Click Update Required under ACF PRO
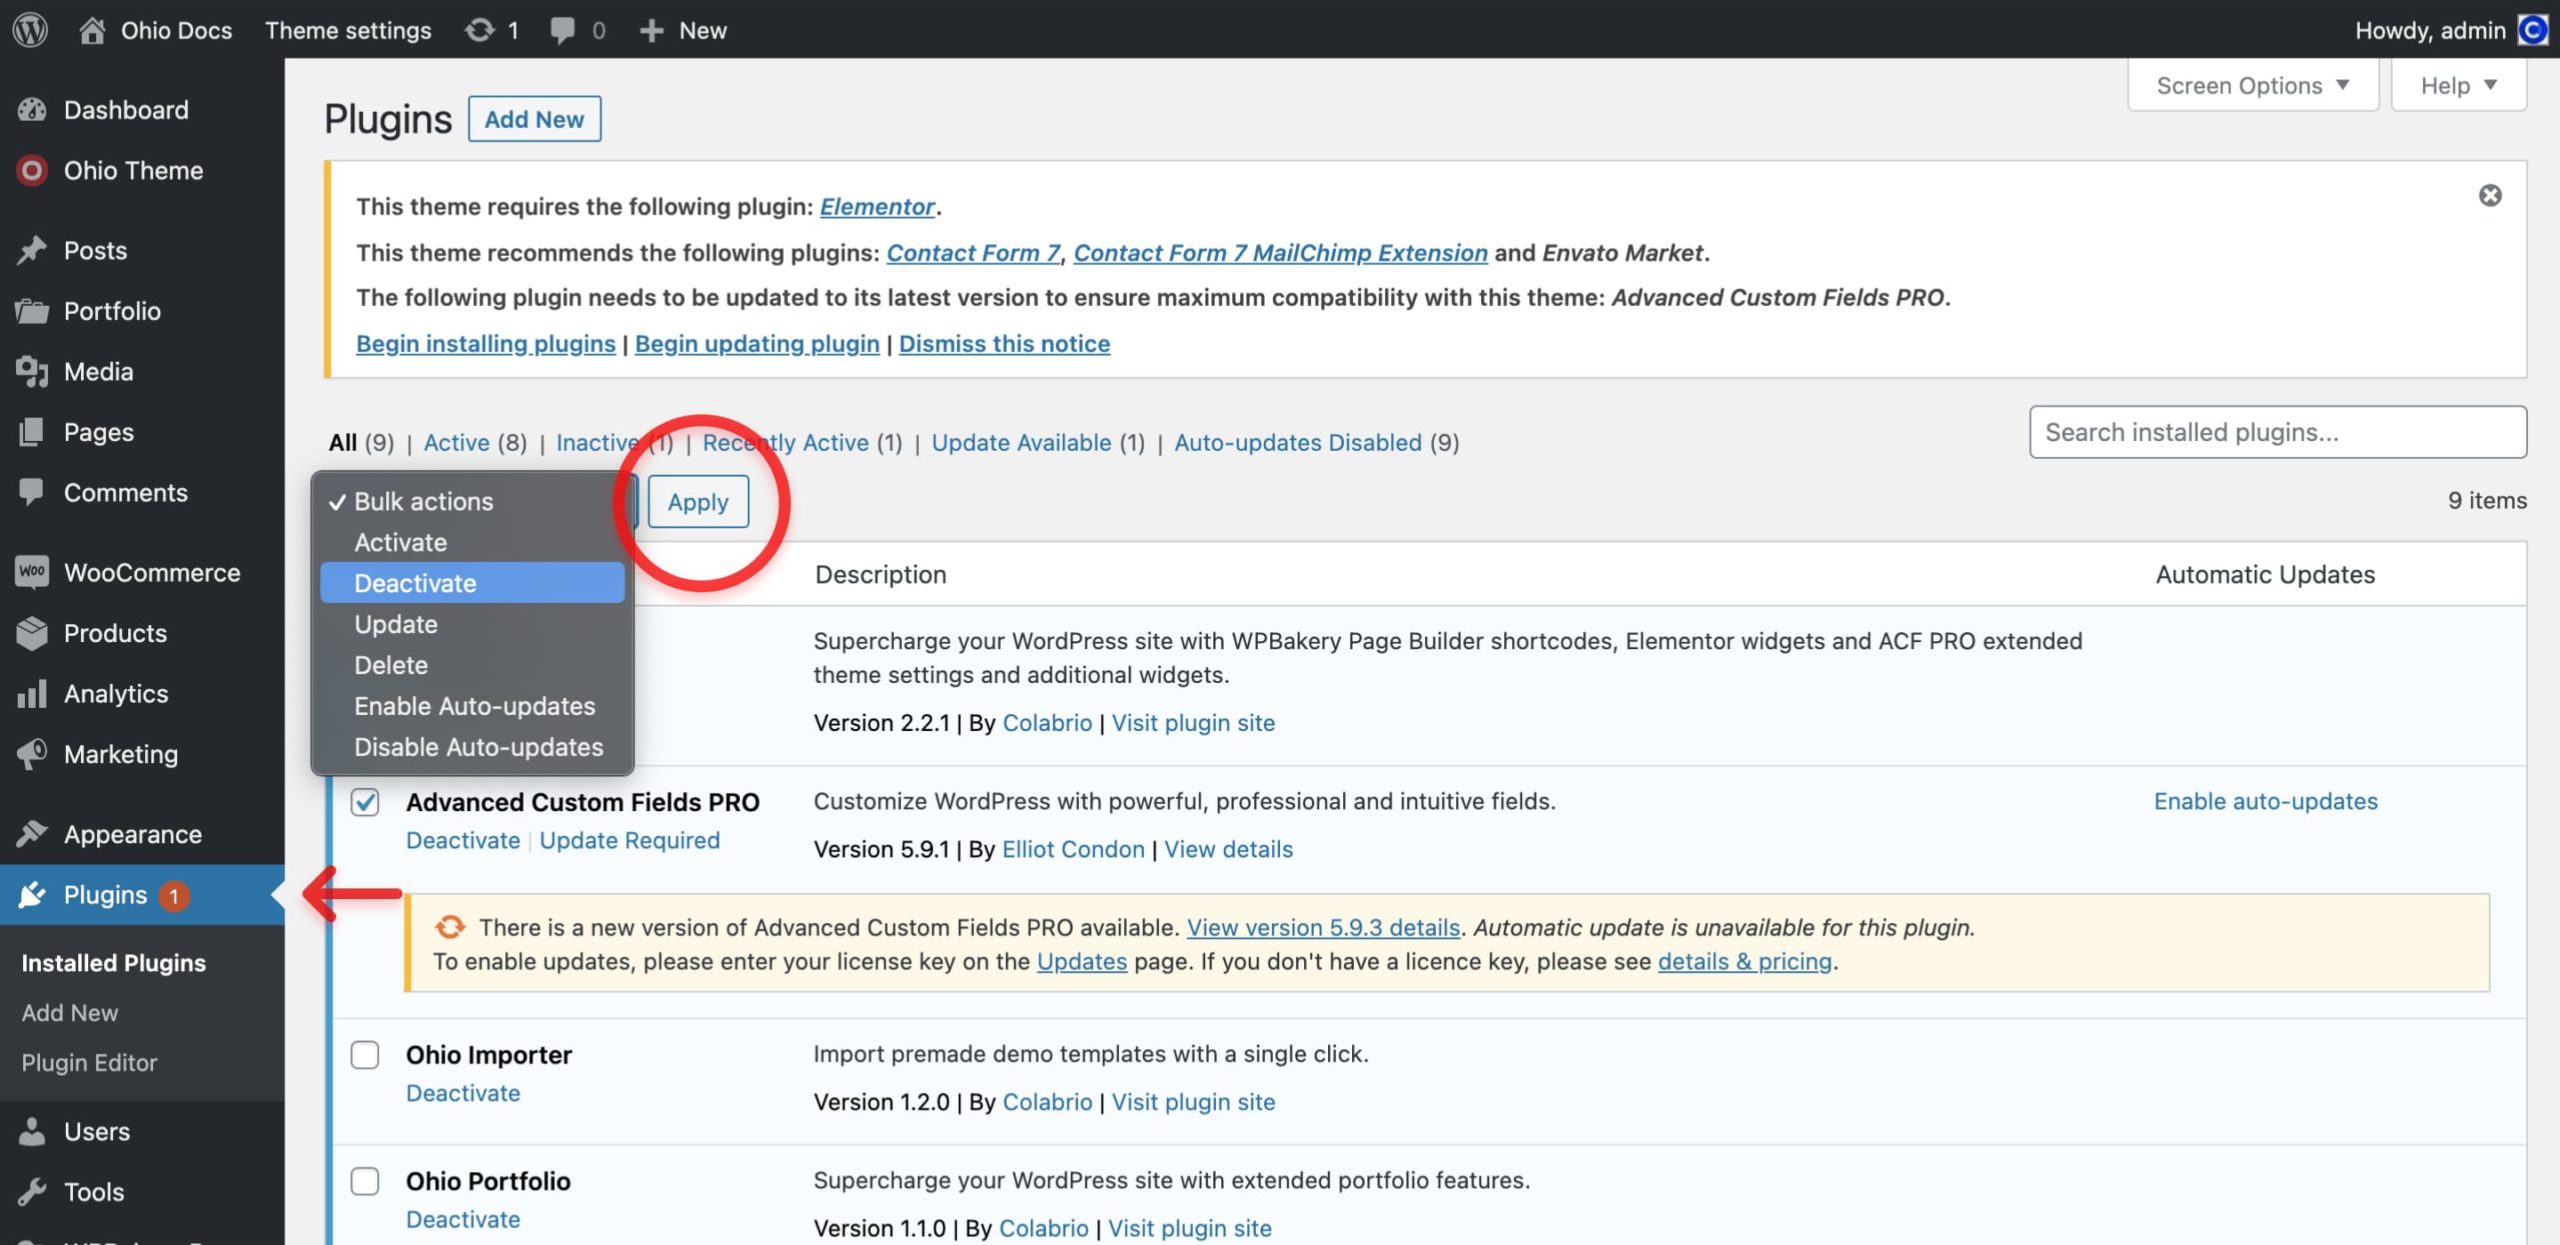 (x=630, y=840)
